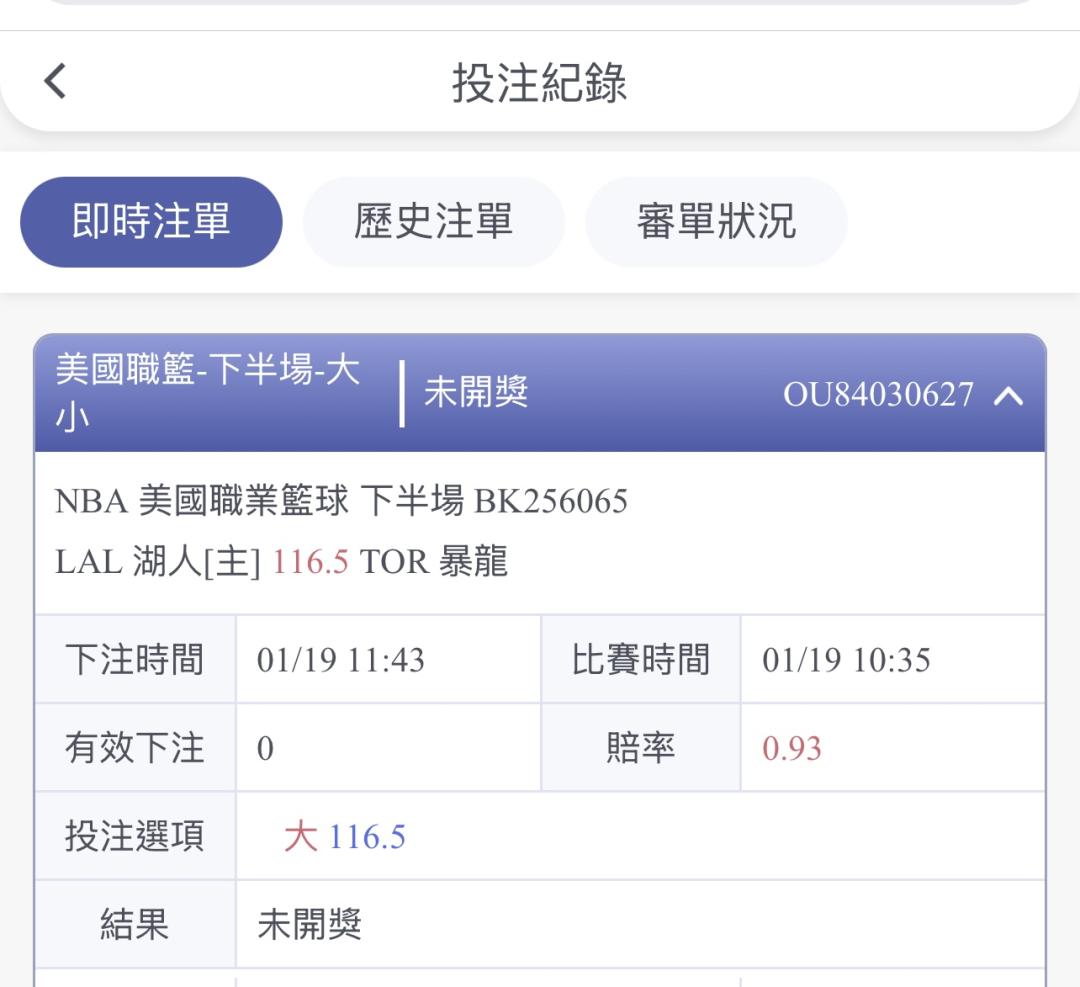Open the 歷史注單 tab
Image resolution: width=1080 pixels, height=987 pixels.
pos(433,222)
